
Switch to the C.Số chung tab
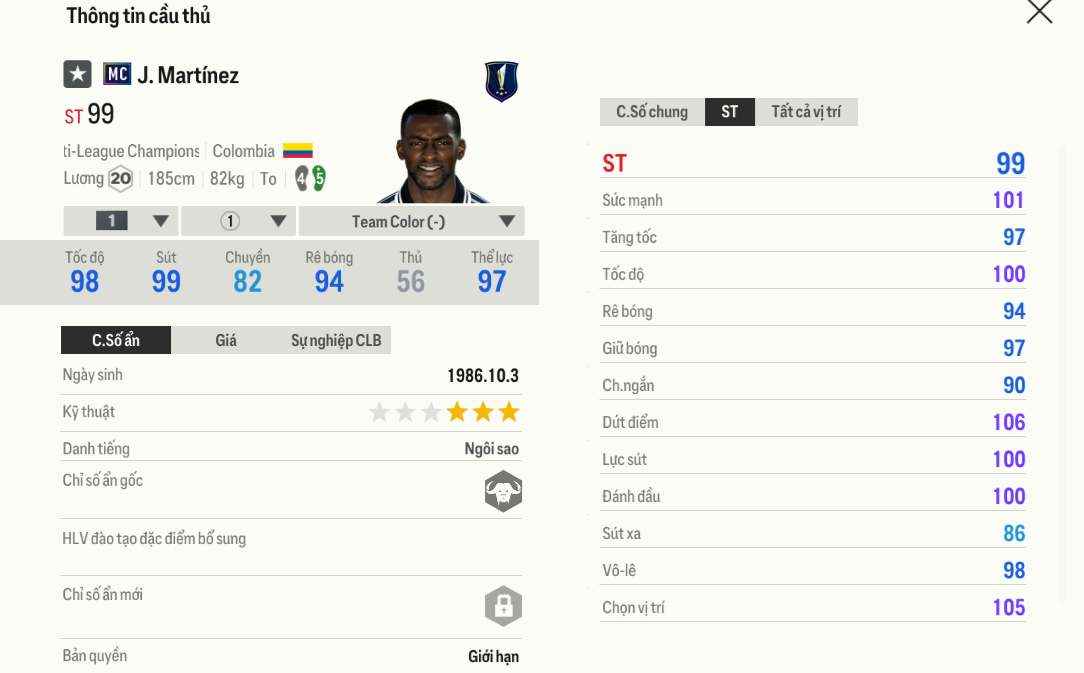pyautogui.click(x=652, y=112)
